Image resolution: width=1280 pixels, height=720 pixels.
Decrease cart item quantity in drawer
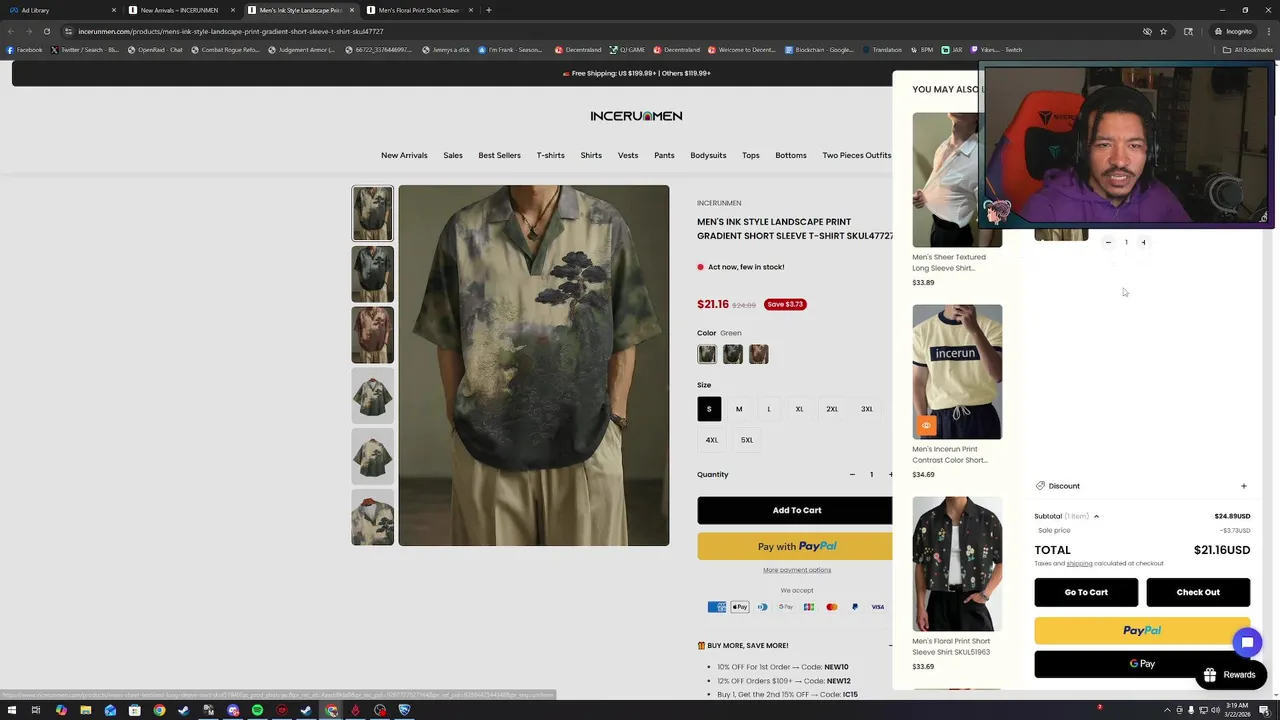1108,242
